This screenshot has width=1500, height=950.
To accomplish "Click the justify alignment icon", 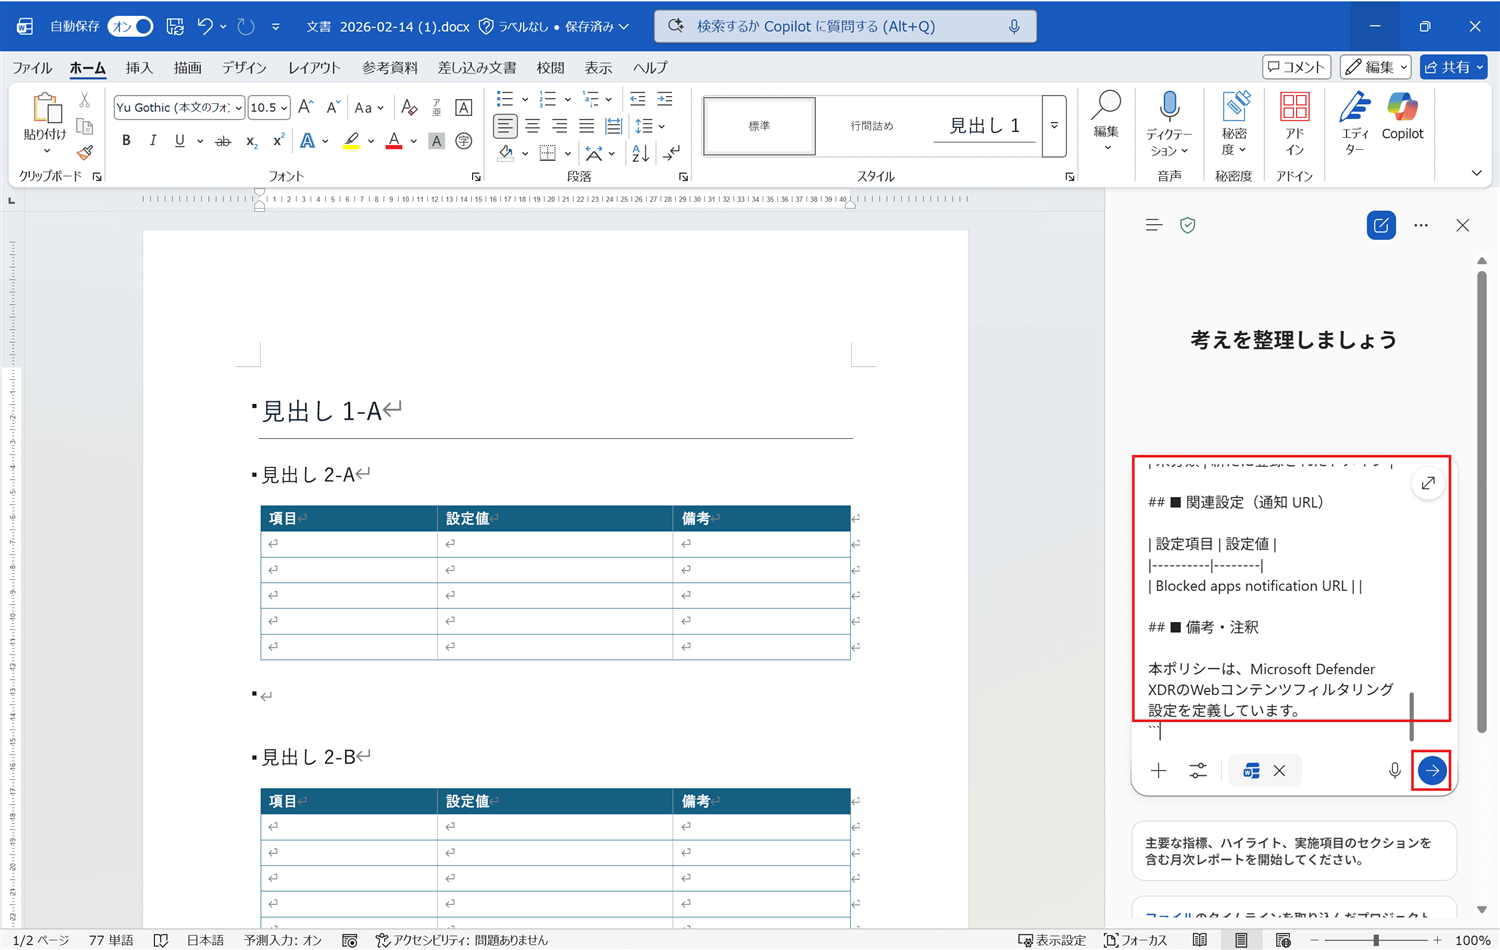I will pyautogui.click(x=586, y=126).
